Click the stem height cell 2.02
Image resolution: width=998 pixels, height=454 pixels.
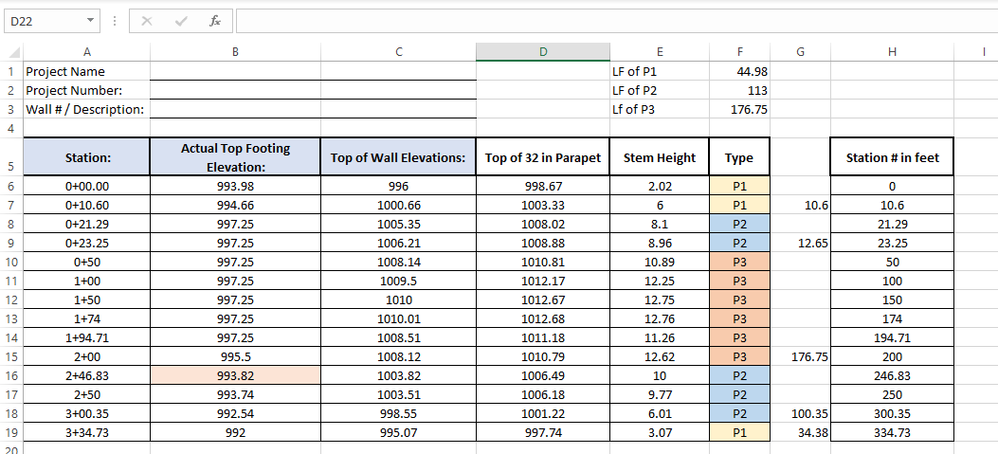pos(659,186)
